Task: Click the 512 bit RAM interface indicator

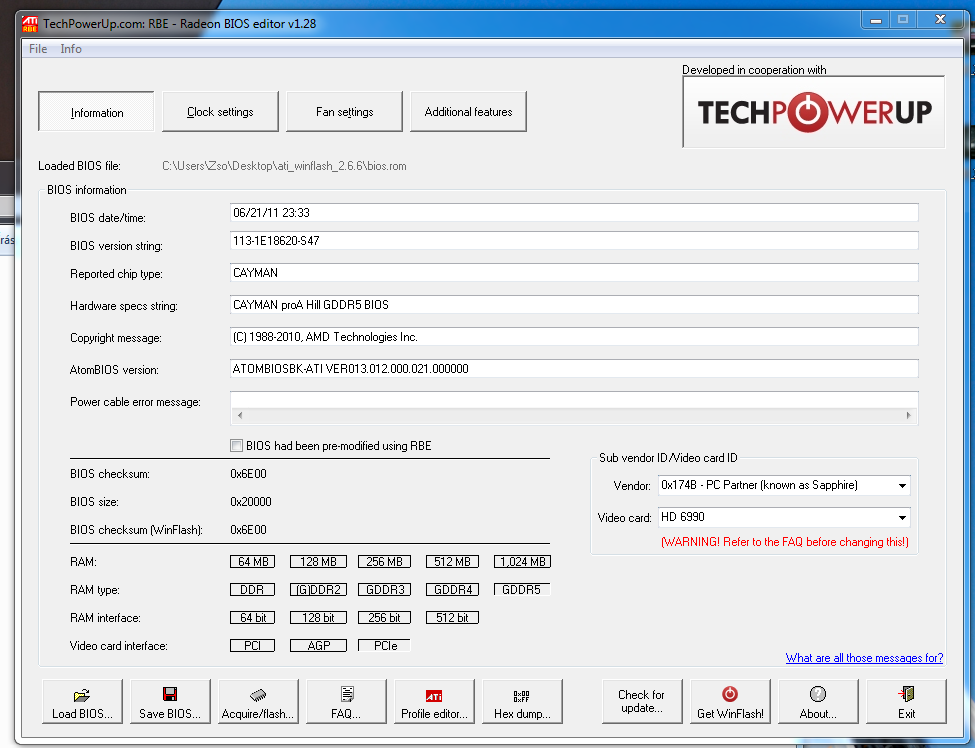Action: [452, 617]
